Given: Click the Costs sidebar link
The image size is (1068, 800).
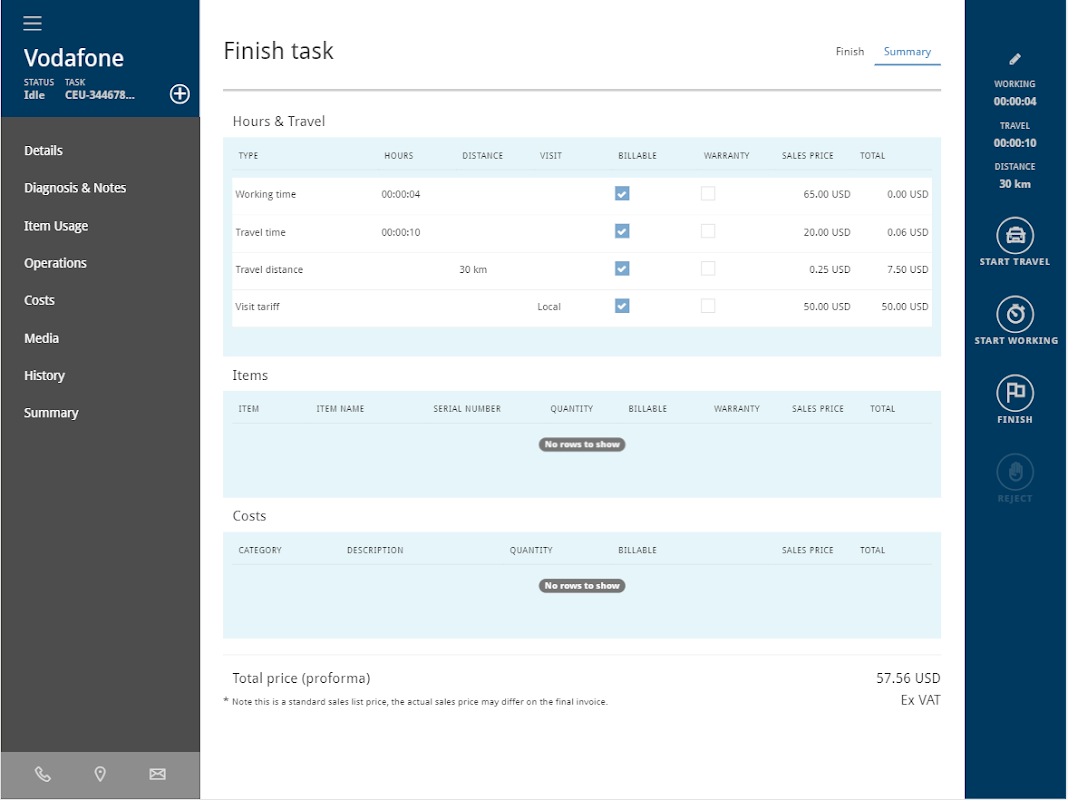Looking at the screenshot, I should coord(39,300).
